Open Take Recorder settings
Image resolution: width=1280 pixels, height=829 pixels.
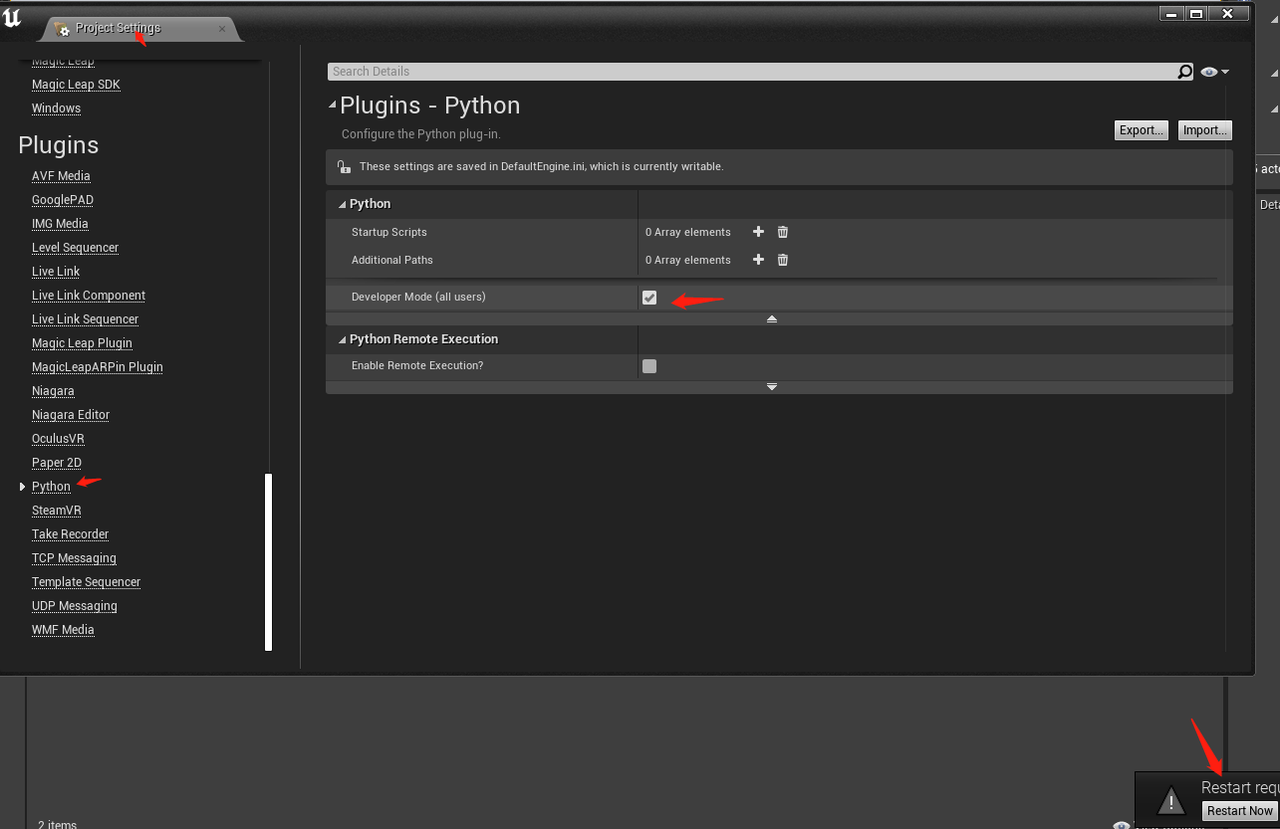click(x=70, y=535)
